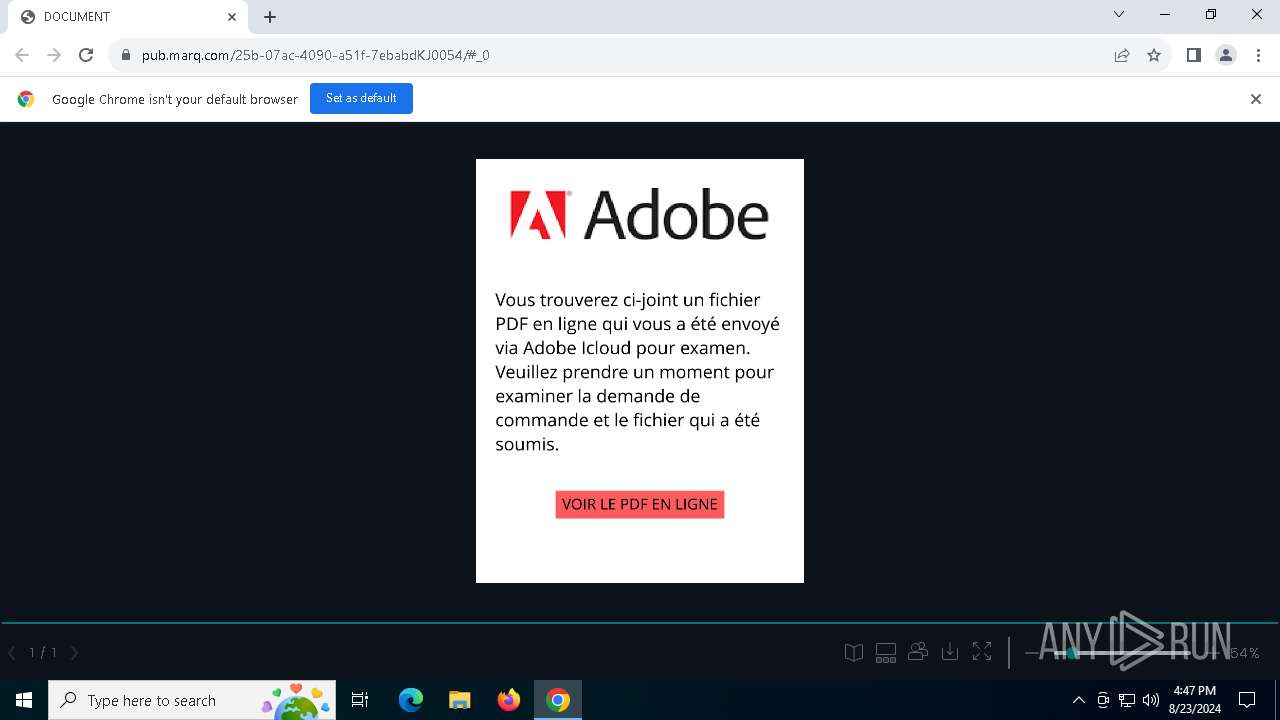Reload the page in Chrome
Screen dimensions: 1280x720
[x=86, y=55]
